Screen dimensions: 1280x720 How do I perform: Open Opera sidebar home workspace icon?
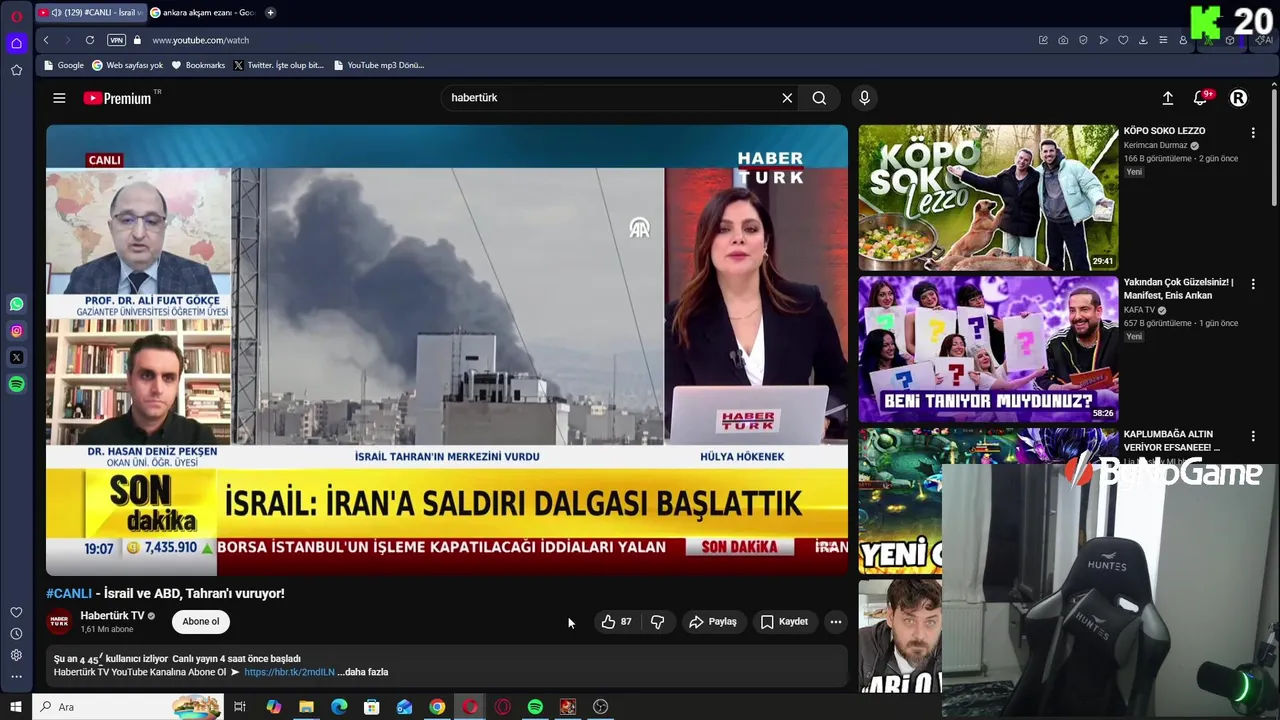coord(16,43)
